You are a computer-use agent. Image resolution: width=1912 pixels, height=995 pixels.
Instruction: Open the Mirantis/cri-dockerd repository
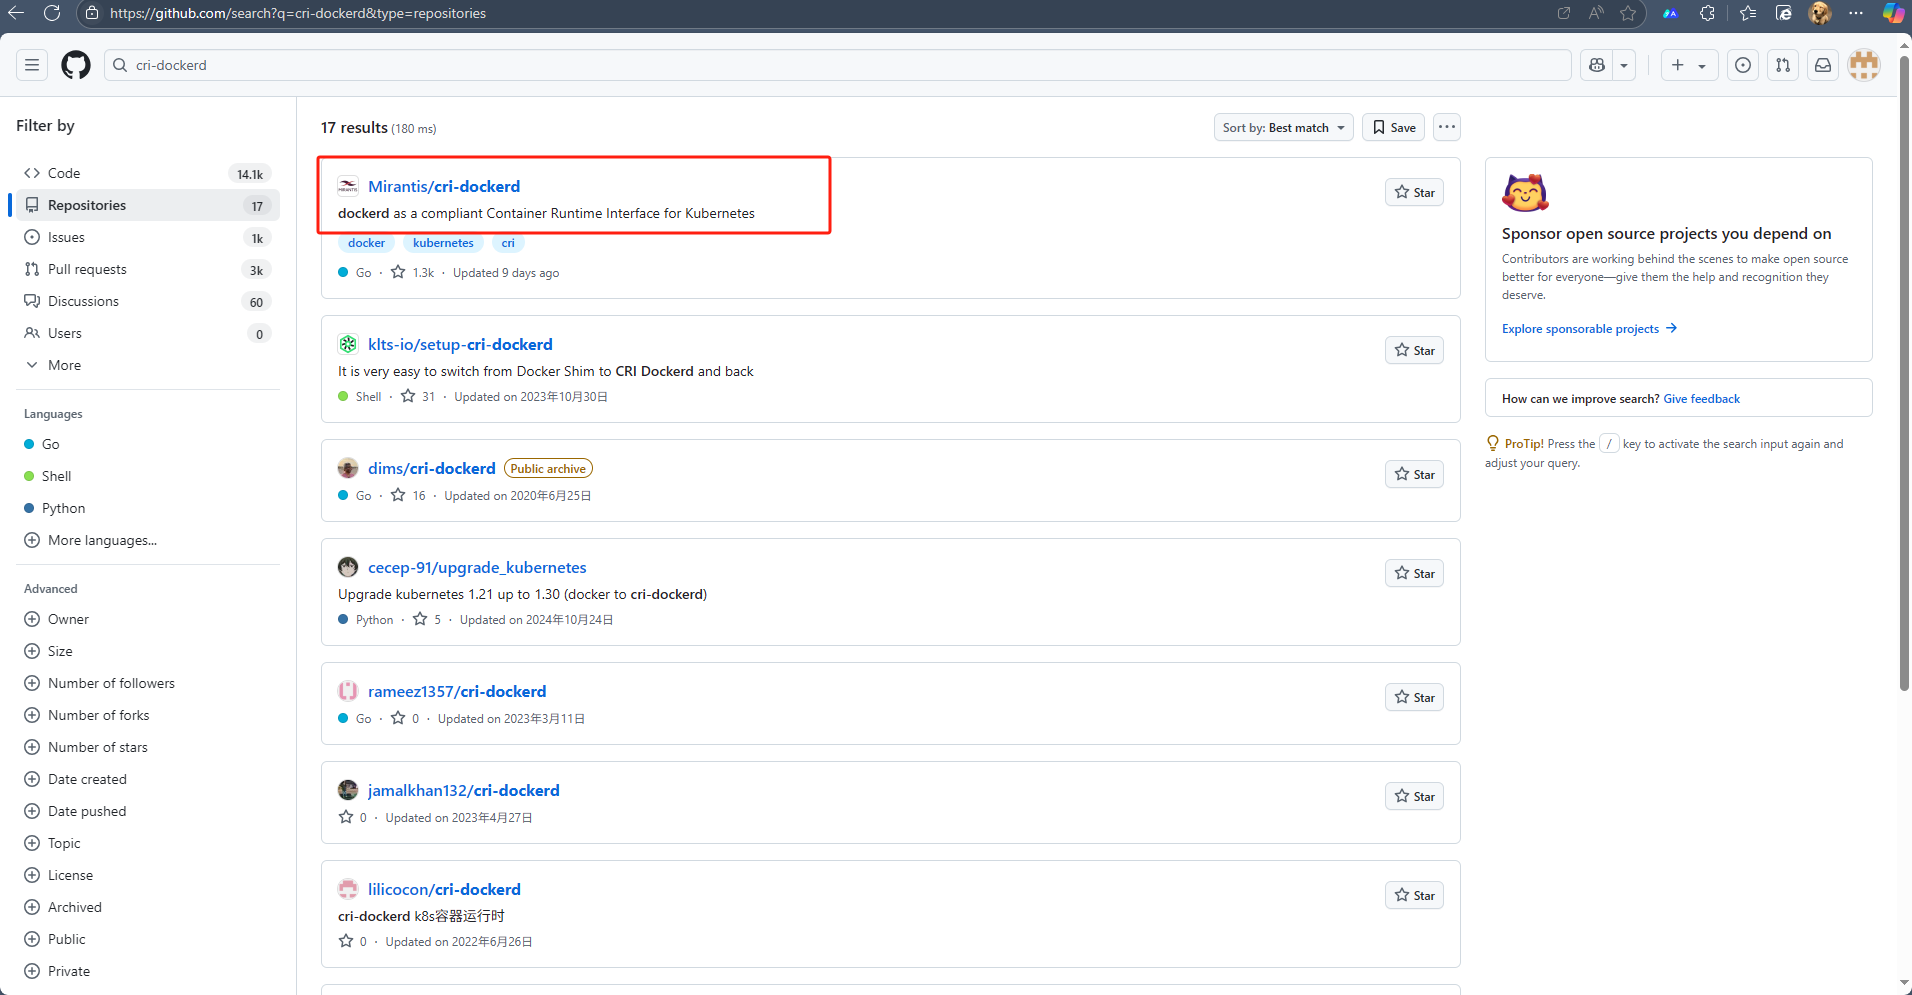pyautogui.click(x=444, y=186)
